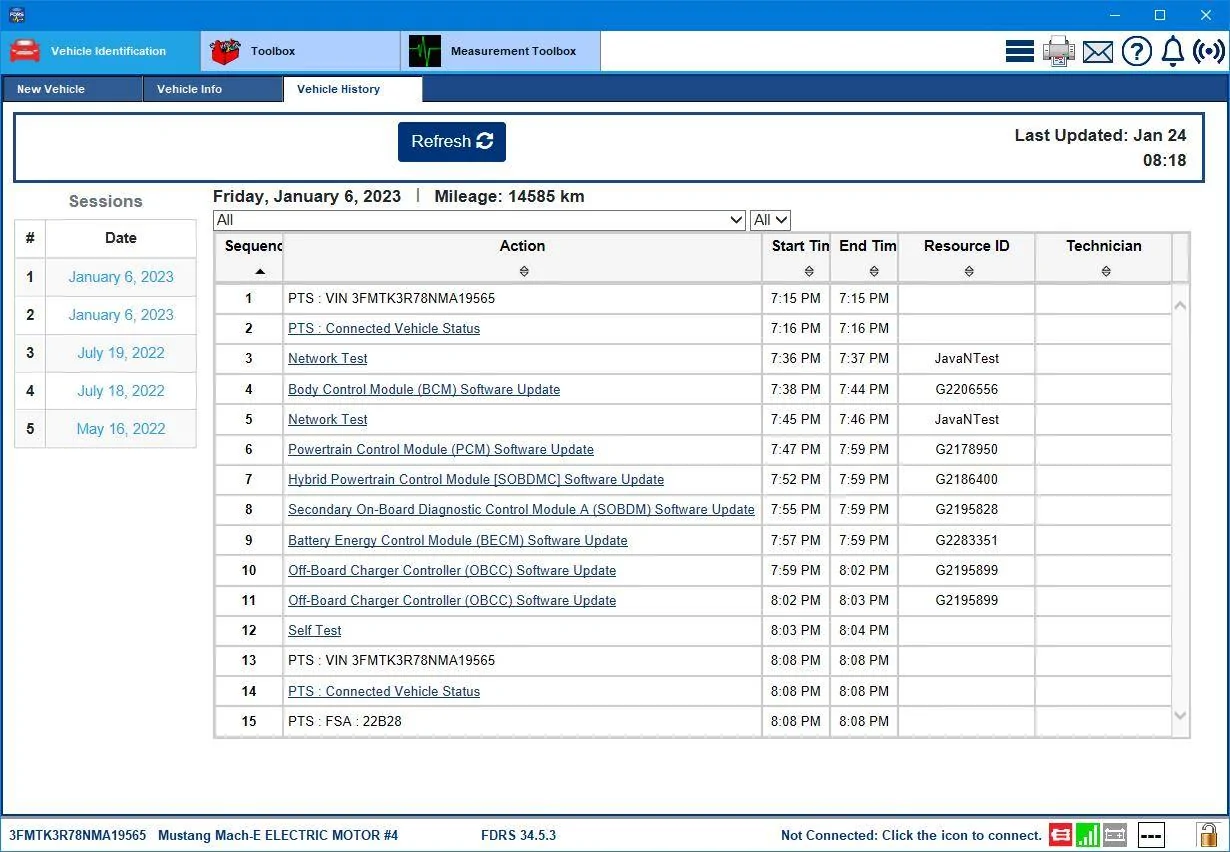Sort by Technician column arrows
The height and width of the screenshot is (852, 1230).
[x=1105, y=271]
